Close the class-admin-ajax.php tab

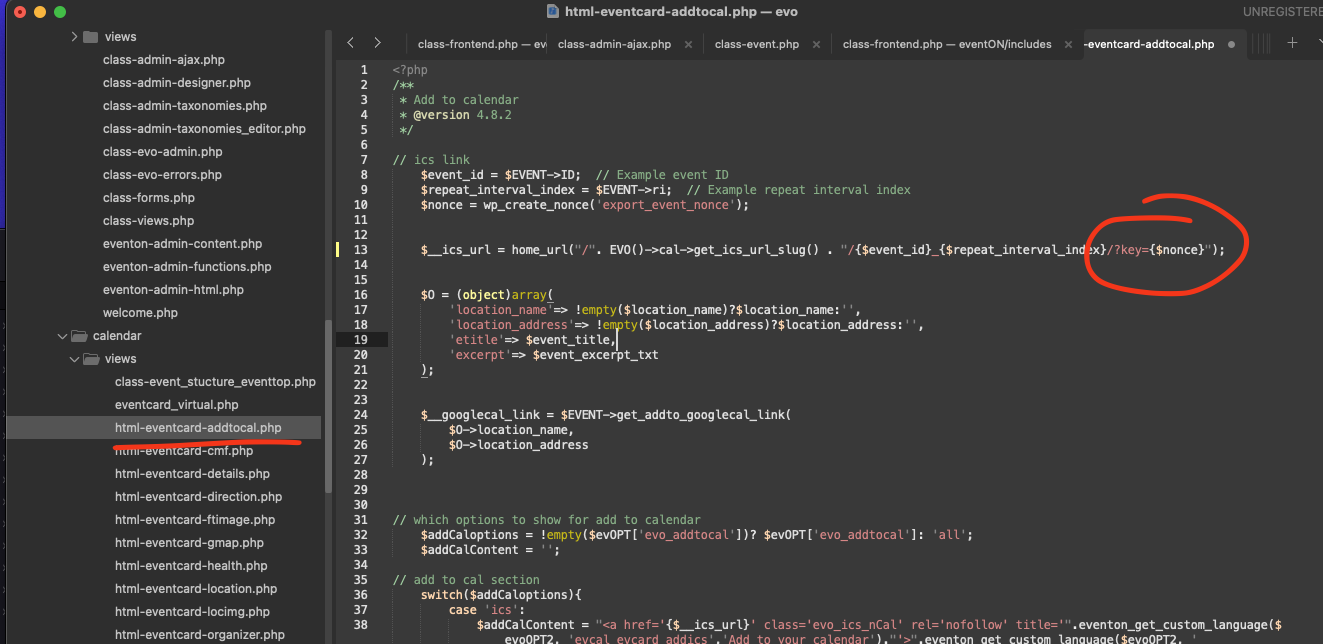coord(689,44)
